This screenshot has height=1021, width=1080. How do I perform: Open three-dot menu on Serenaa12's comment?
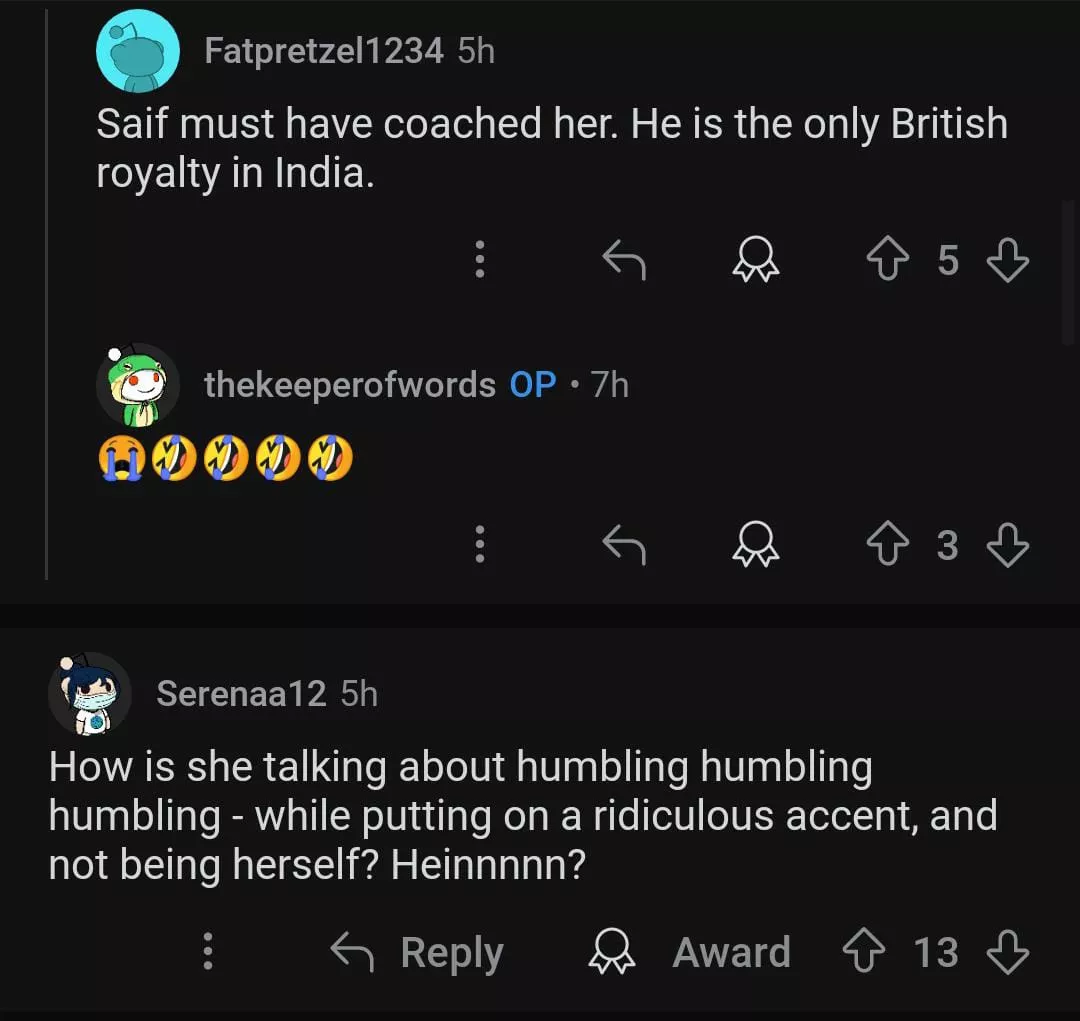208,952
